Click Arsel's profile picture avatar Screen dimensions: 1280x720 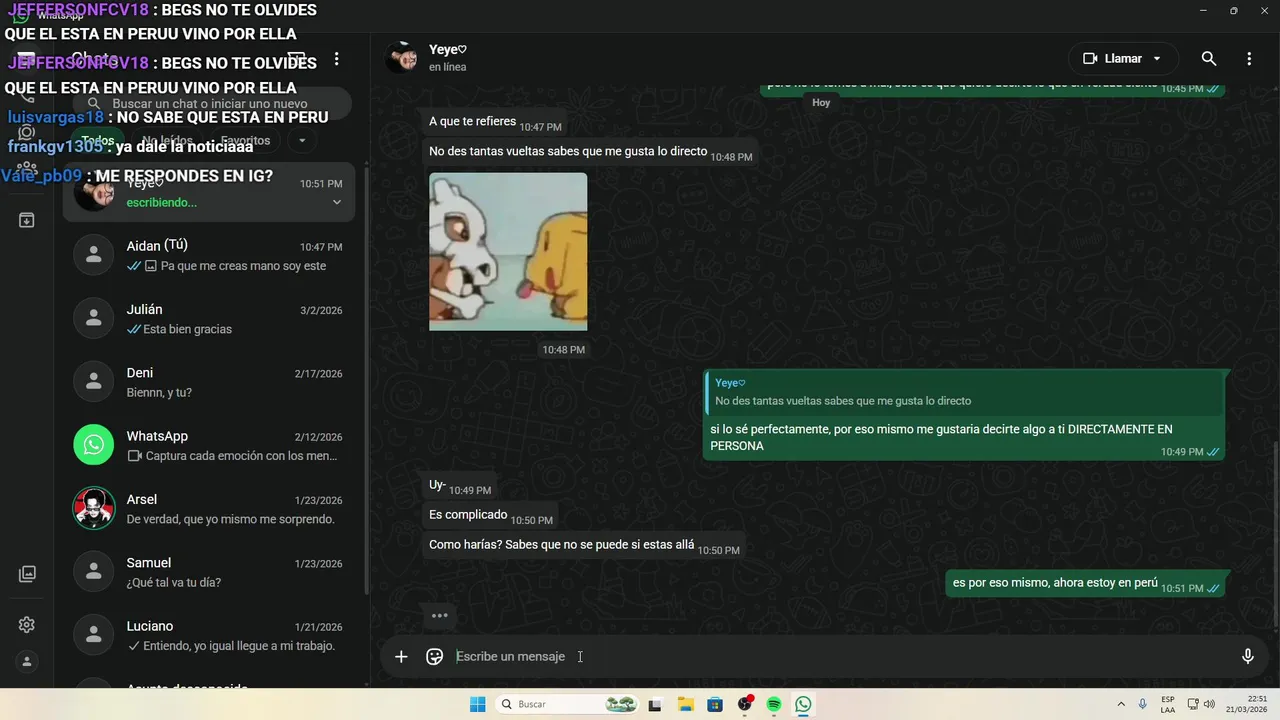click(x=94, y=509)
